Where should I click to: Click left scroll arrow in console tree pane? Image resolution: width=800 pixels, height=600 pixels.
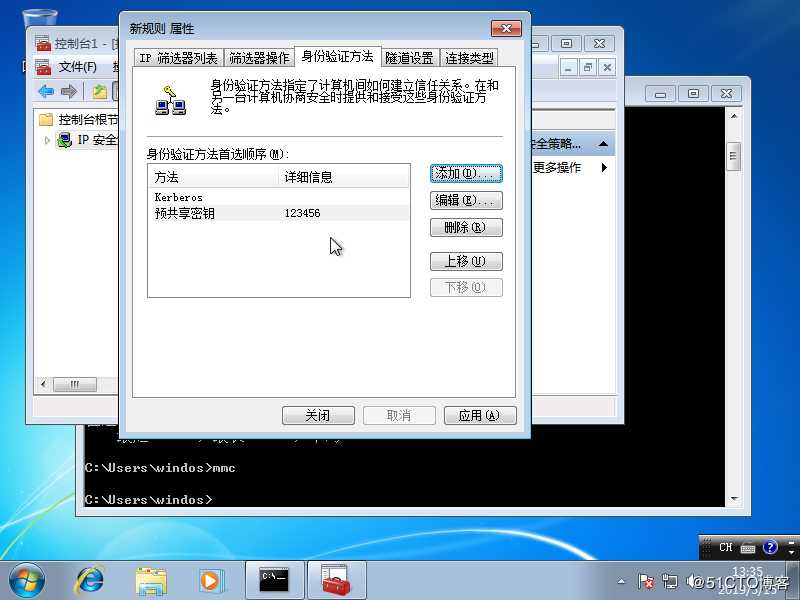click(x=43, y=384)
